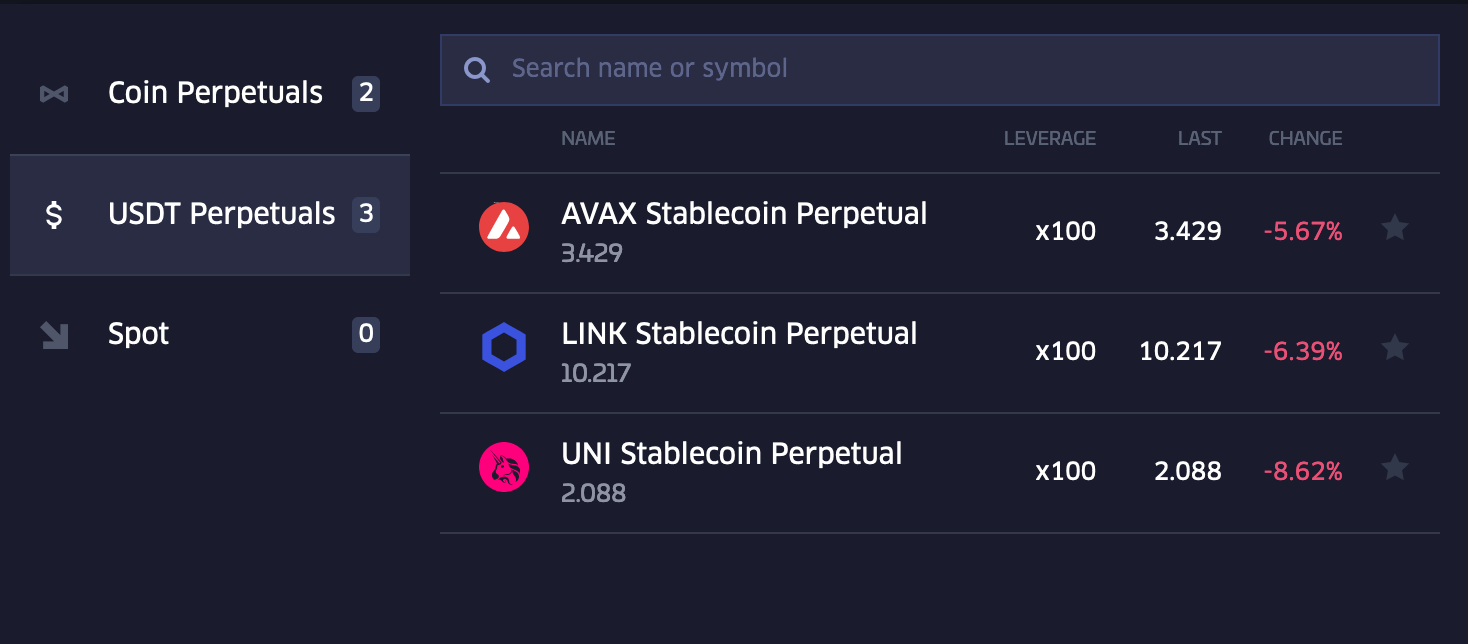Viewport: 1468px width, 644px height.
Task: Select the USDT Perpetuals tab
Action: [x=221, y=214]
